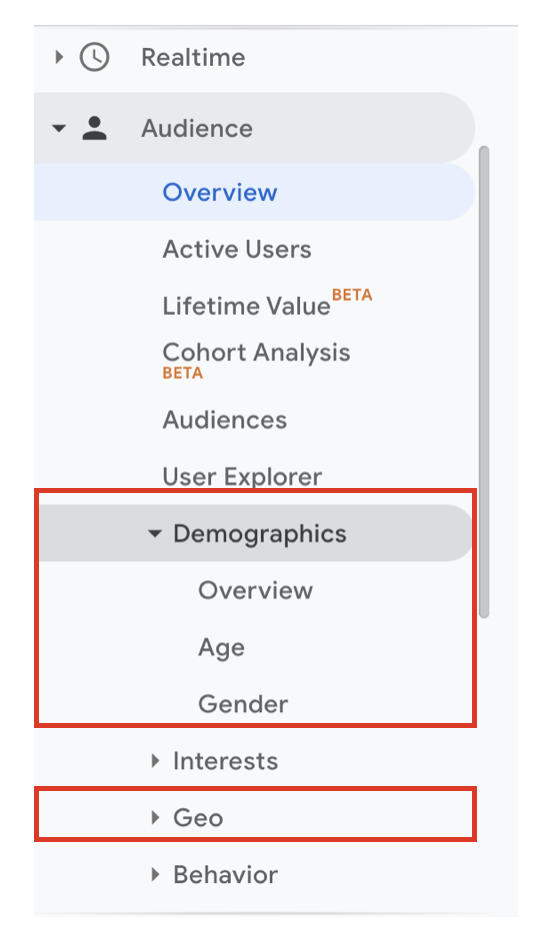The width and height of the screenshot is (544, 948).
Task: Click the Realtime clock icon
Action: (x=94, y=57)
